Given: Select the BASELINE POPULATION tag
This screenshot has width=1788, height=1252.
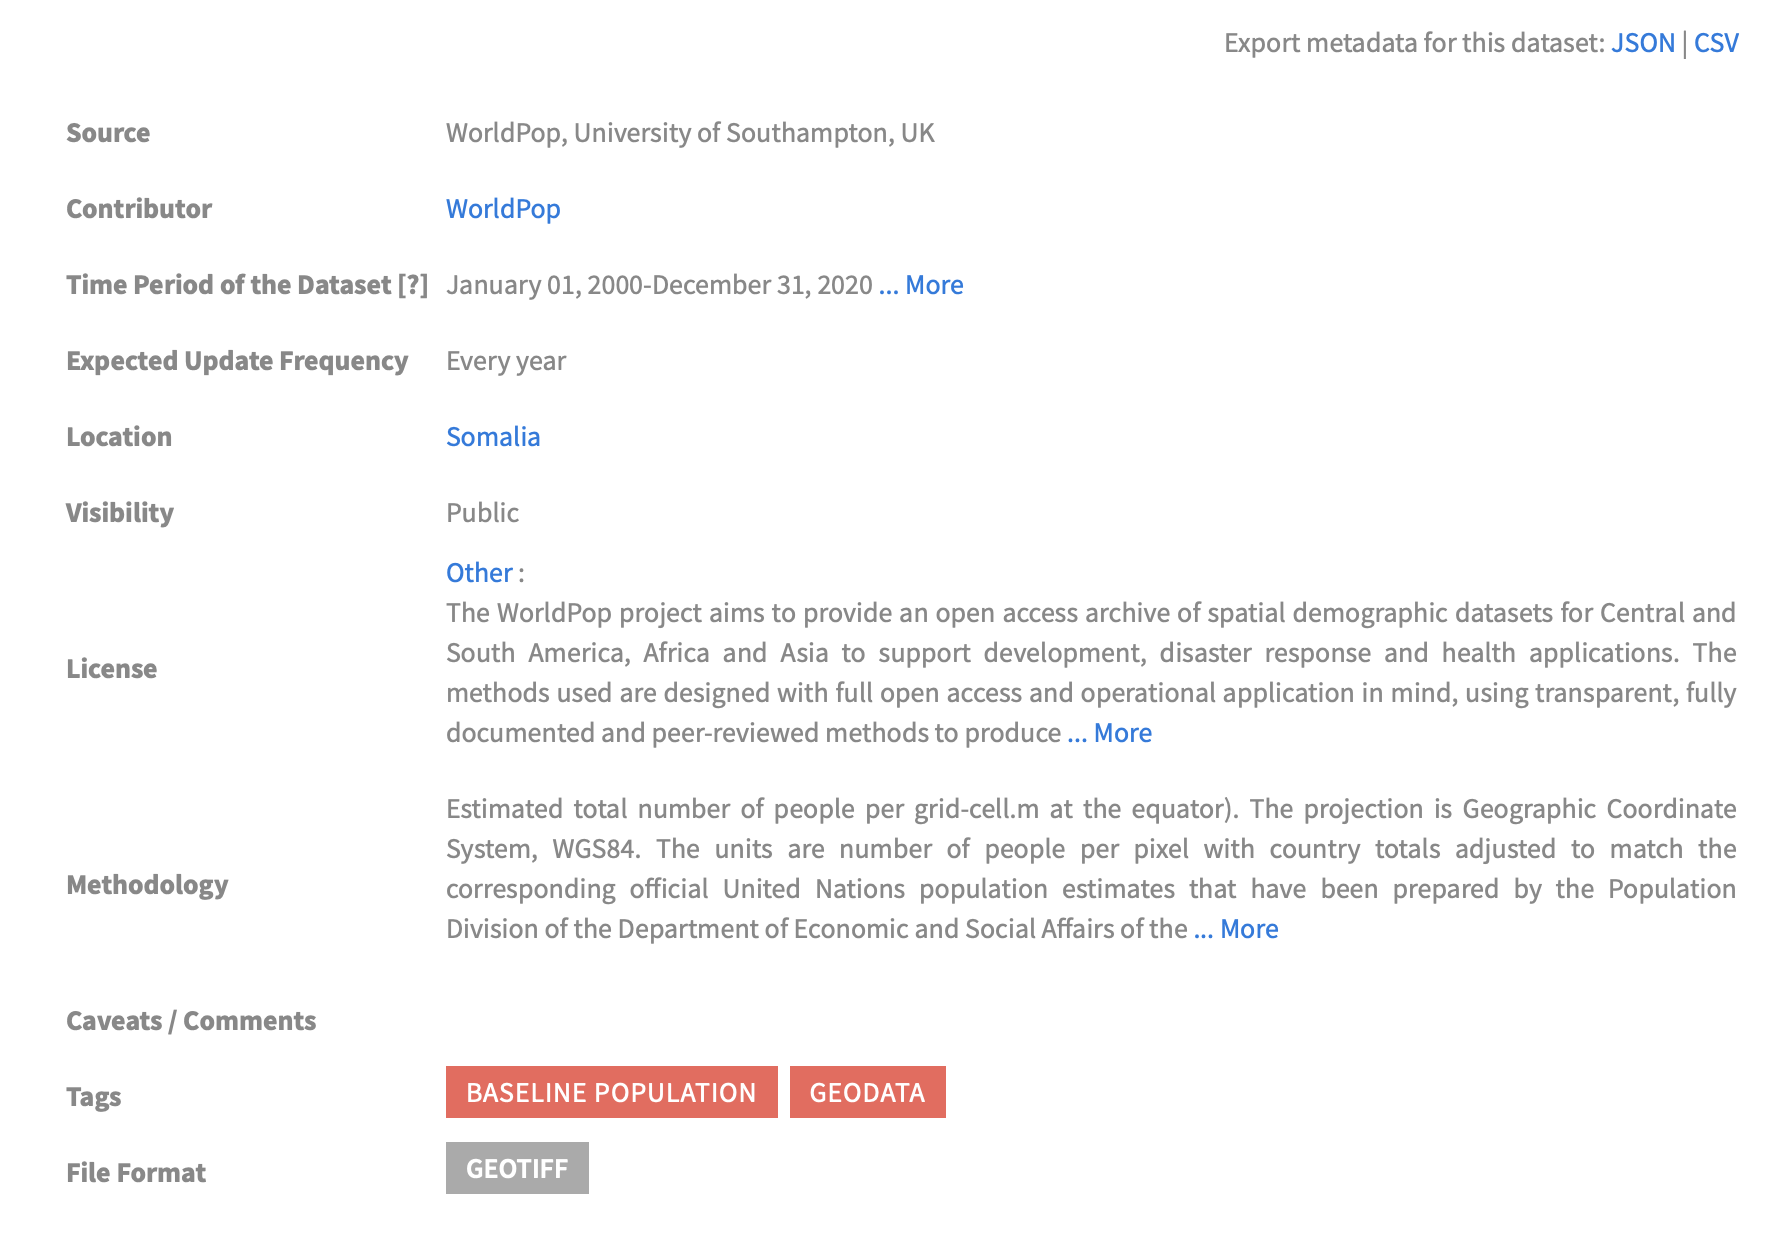Looking at the screenshot, I should [x=612, y=1092].
